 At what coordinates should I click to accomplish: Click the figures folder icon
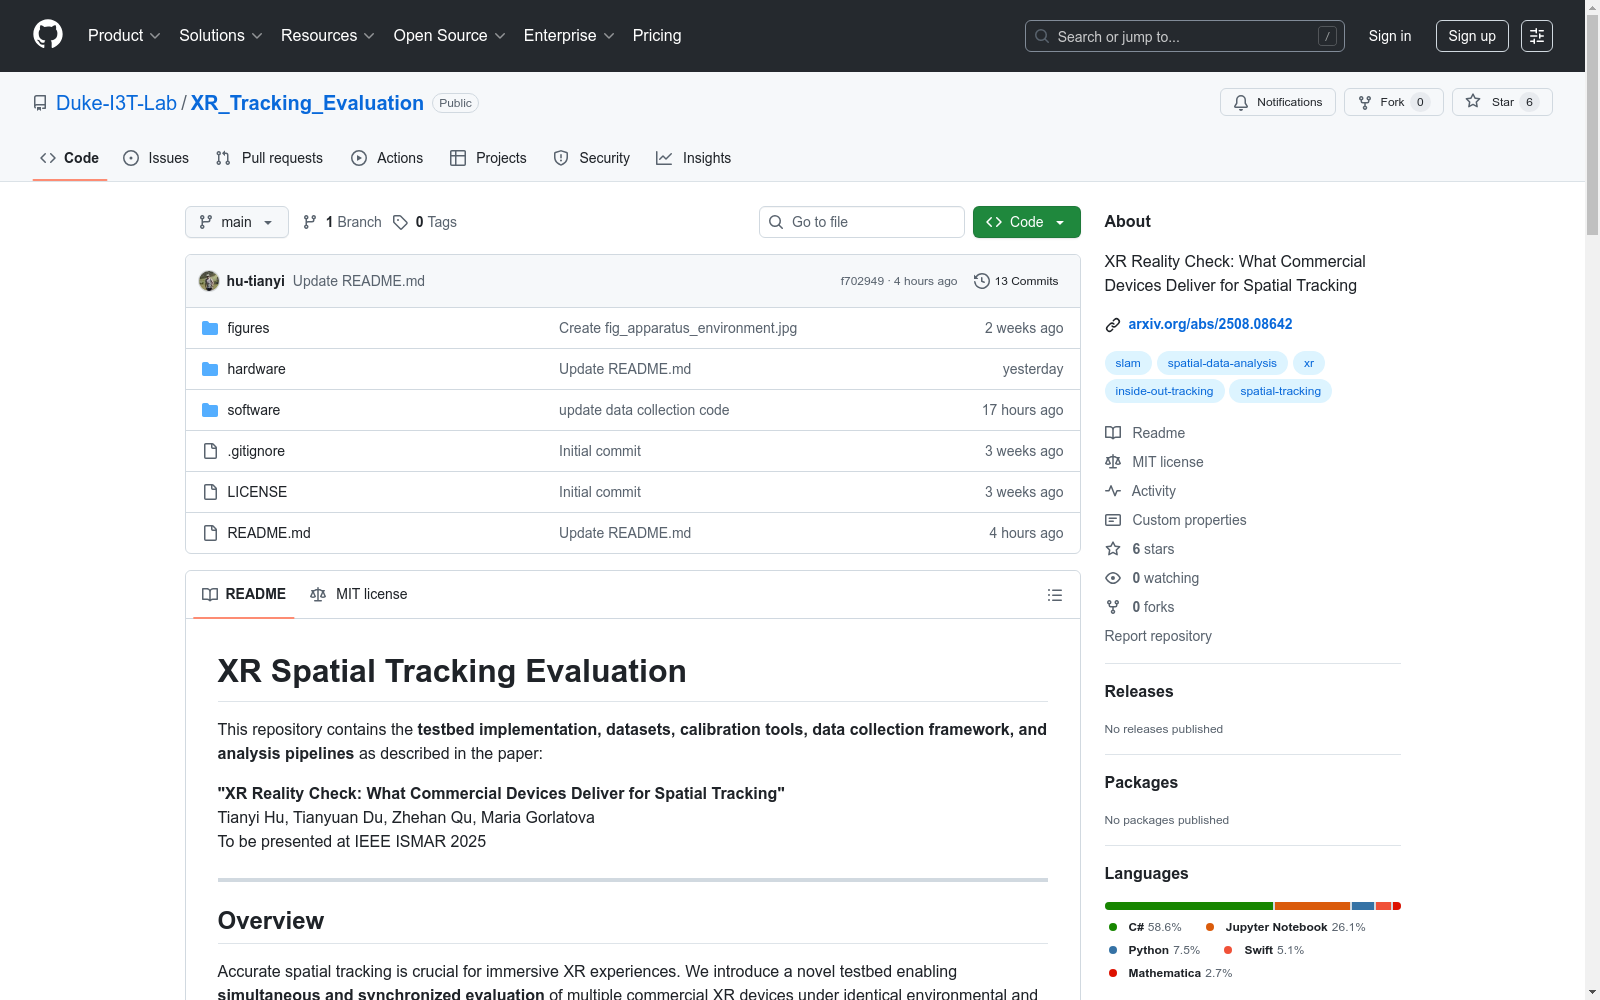click(x=210, y=328)
